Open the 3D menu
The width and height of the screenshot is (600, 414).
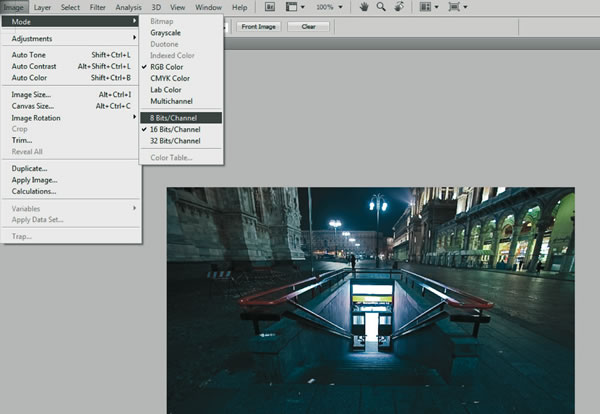[156, 7]
